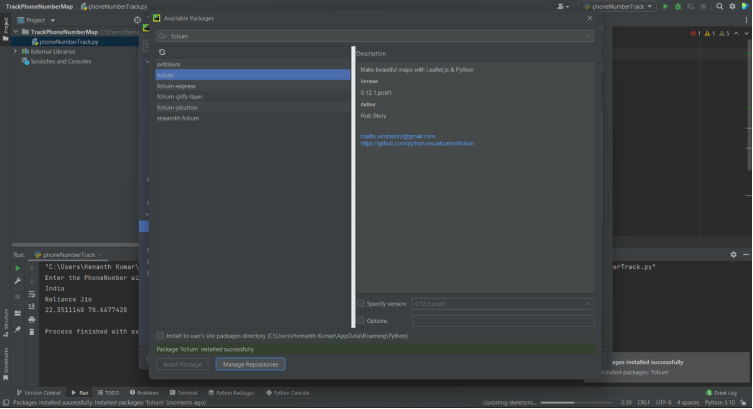Viewport: 753px width, 409px height.
Task: Click the Options text input field
Action: pos(503,321)
